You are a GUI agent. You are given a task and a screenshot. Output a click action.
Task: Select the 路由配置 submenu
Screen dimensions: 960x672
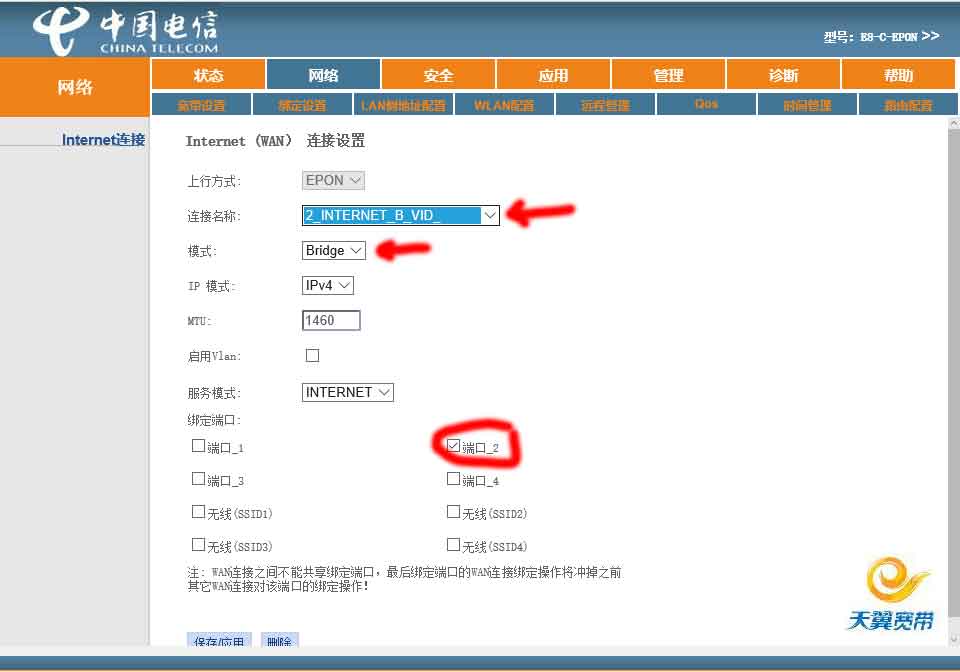pyautogui.click(x=909, y=105)
